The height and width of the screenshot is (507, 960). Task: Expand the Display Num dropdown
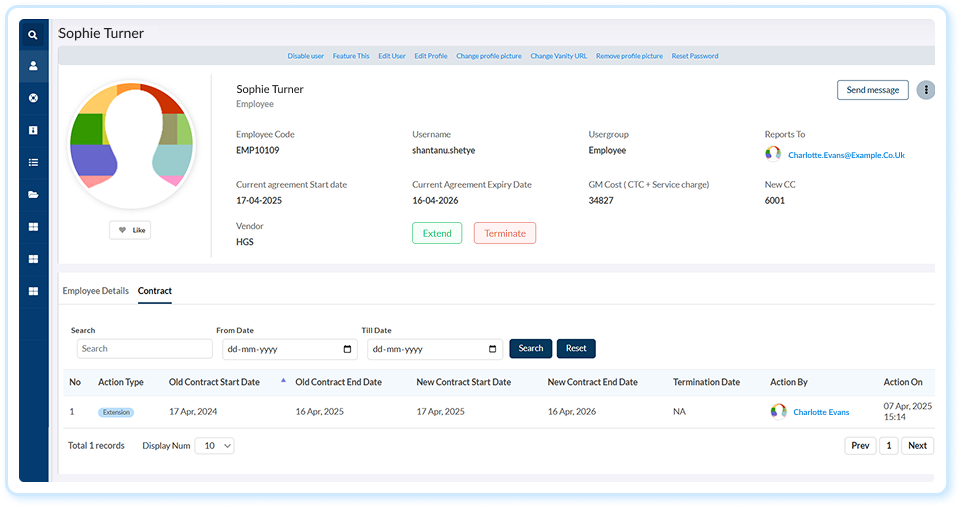[x=214, y=446]
